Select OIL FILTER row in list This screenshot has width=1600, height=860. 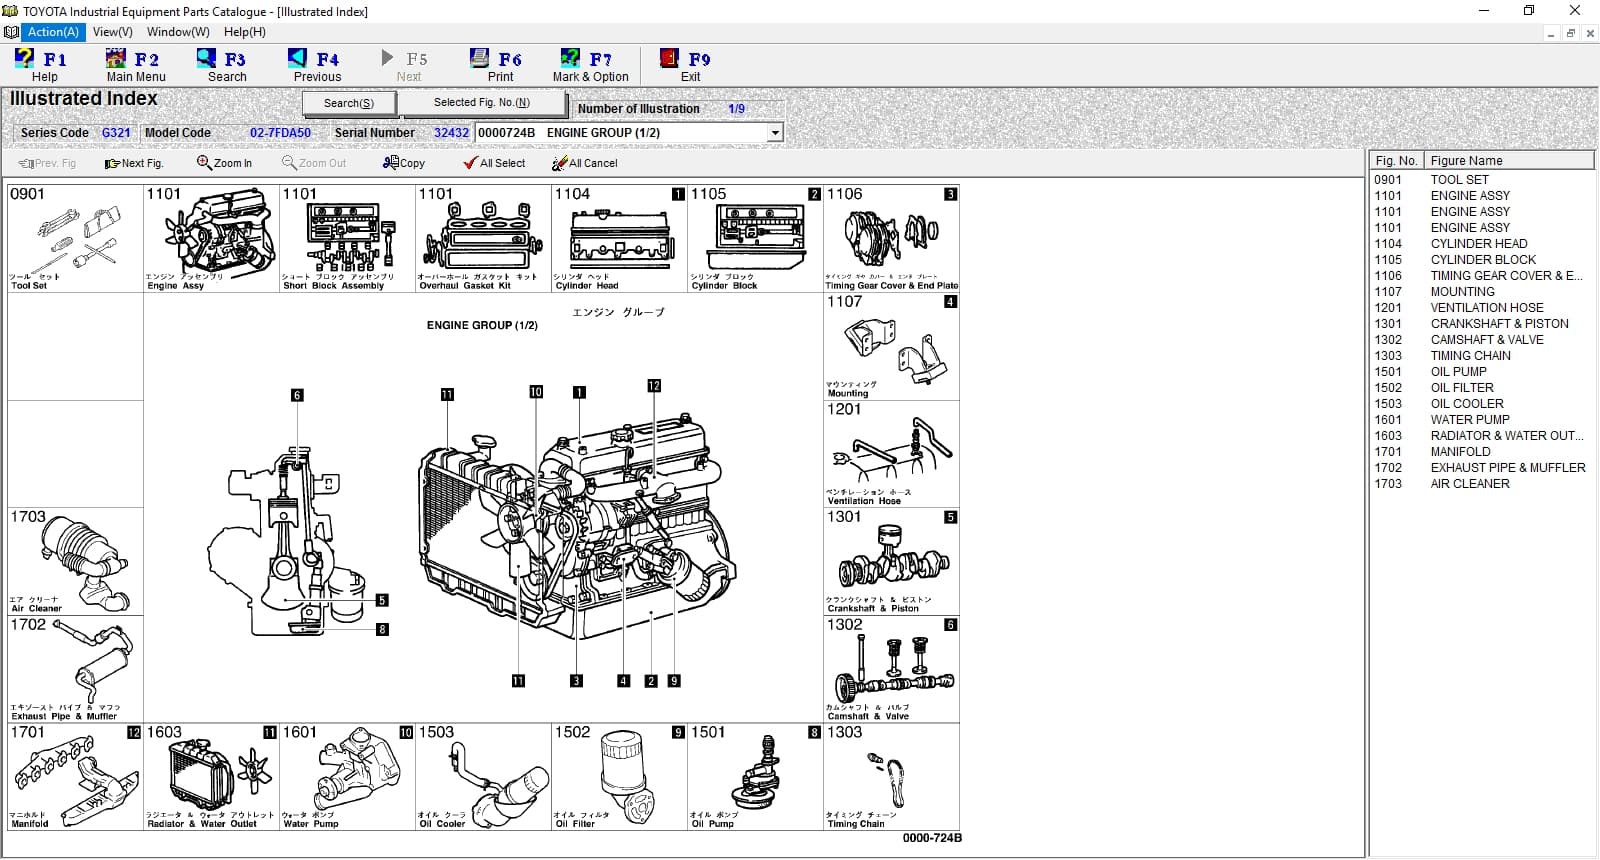pos(1481,388)
